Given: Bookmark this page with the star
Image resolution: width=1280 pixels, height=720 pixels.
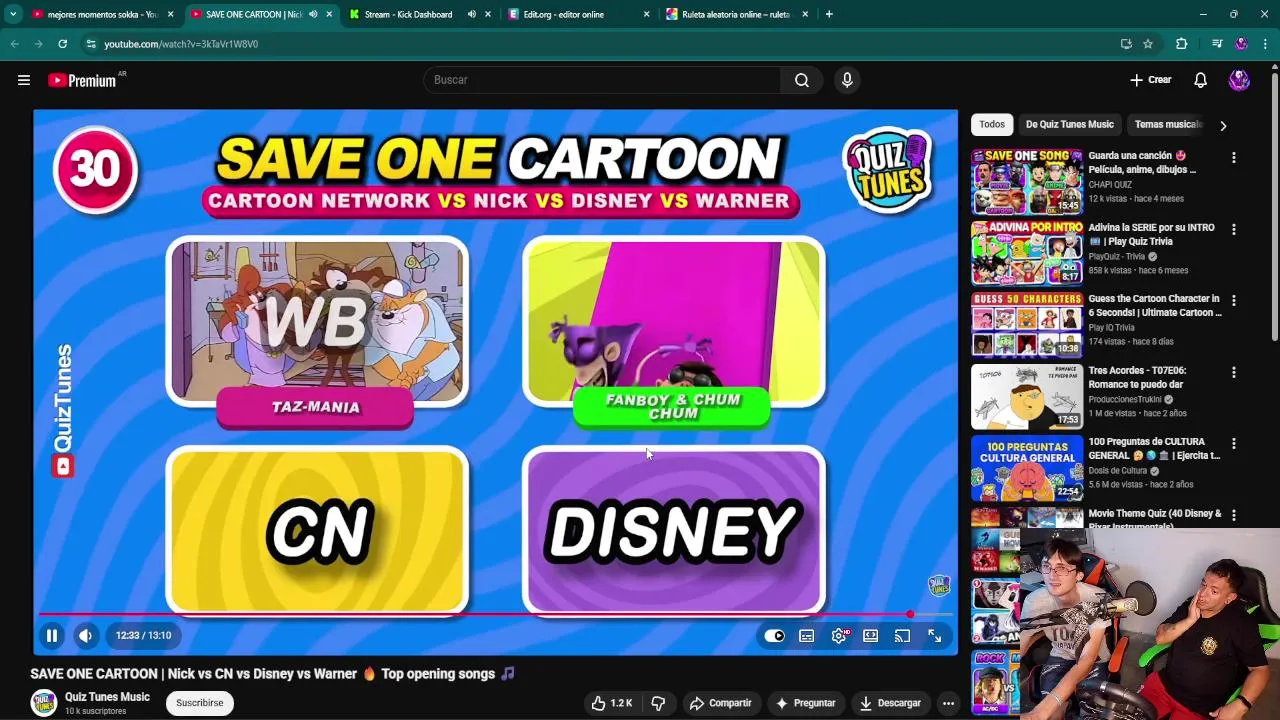Looking at the screenshot, I should (x=1148, y=44).
